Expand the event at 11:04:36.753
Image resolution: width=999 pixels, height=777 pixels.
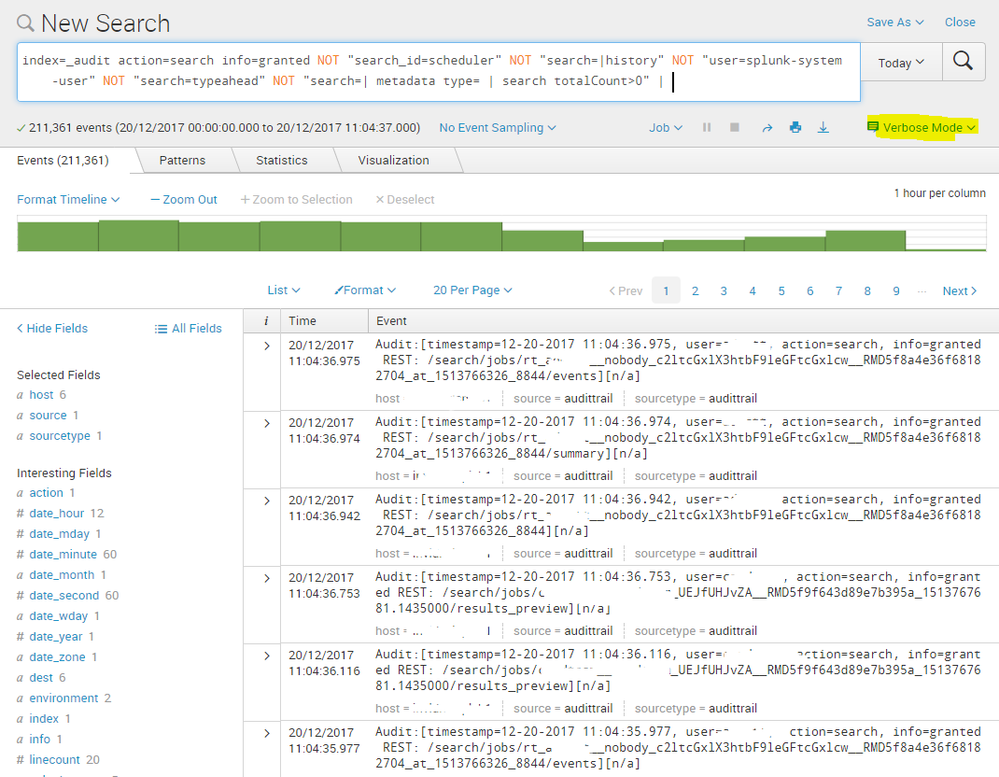point(267,578)
